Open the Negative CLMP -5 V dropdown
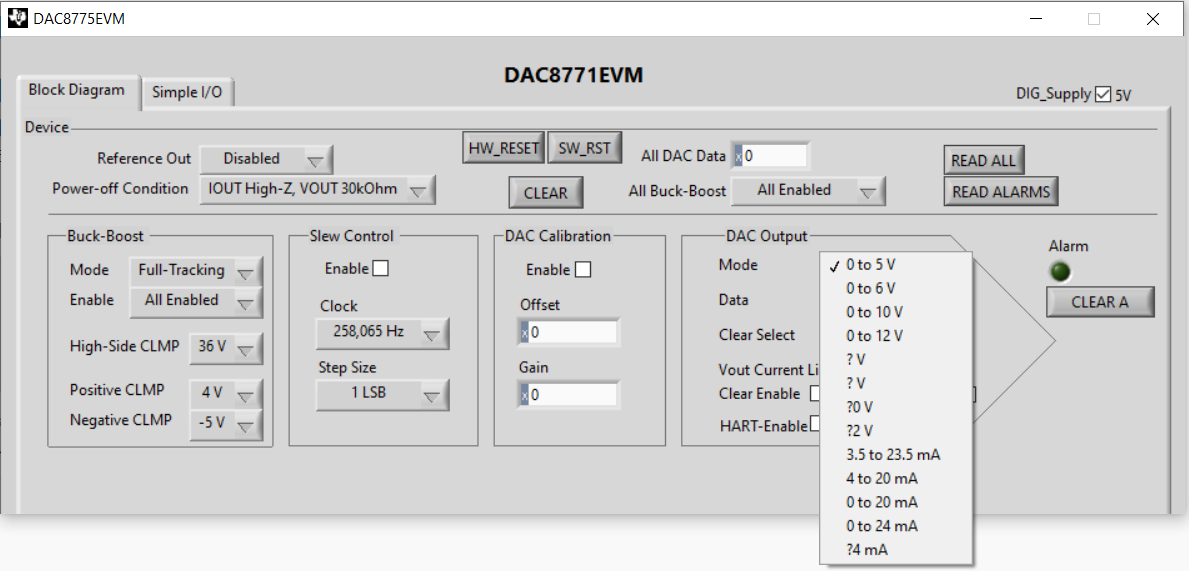1189x571 pixels. click(226, 423)
